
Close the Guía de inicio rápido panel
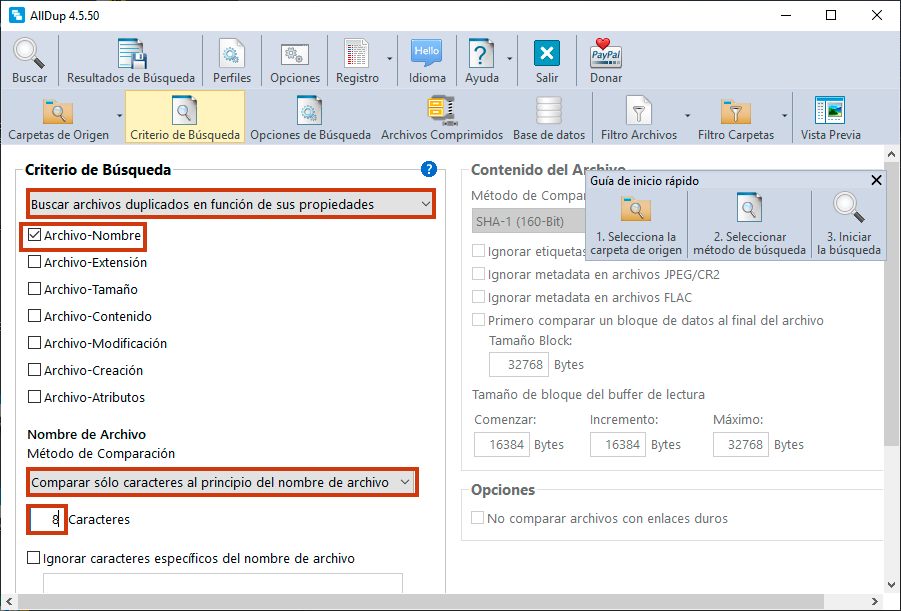point(876,180)
